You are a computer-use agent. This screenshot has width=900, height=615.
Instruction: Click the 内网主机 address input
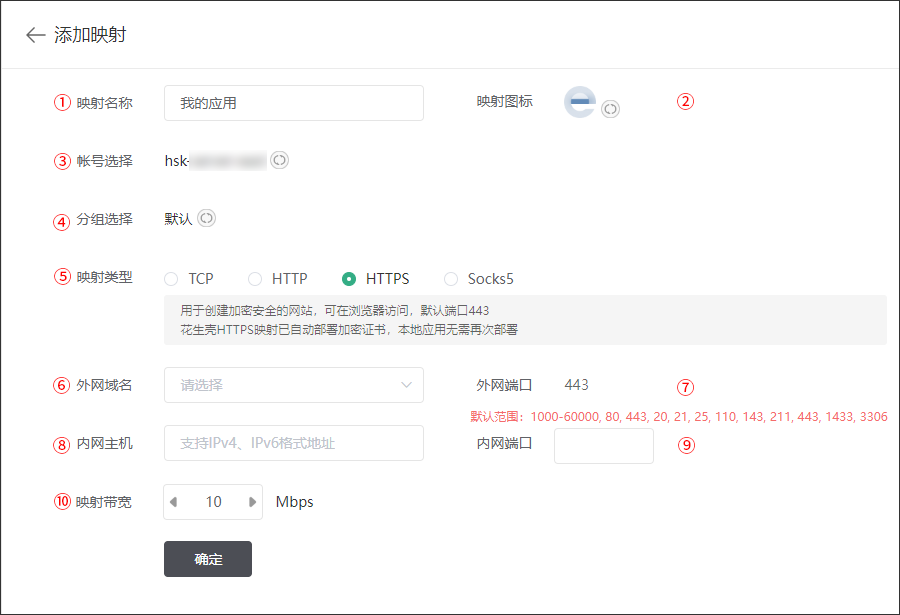[293, 443]
